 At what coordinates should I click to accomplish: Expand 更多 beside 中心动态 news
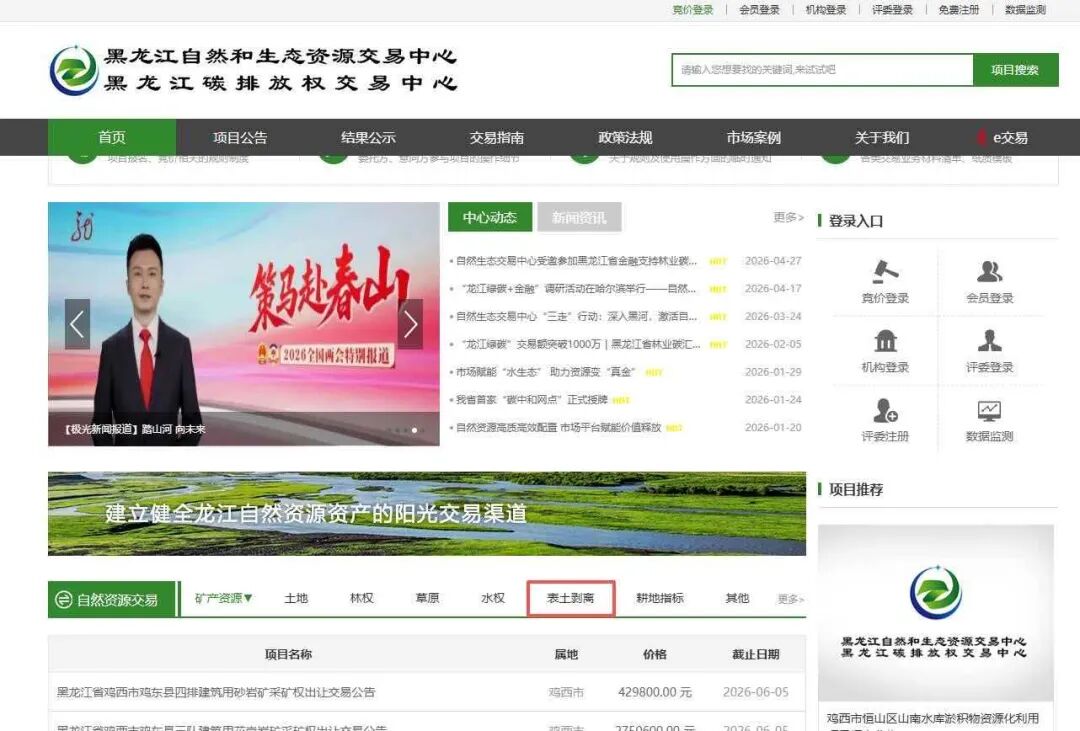788,217
